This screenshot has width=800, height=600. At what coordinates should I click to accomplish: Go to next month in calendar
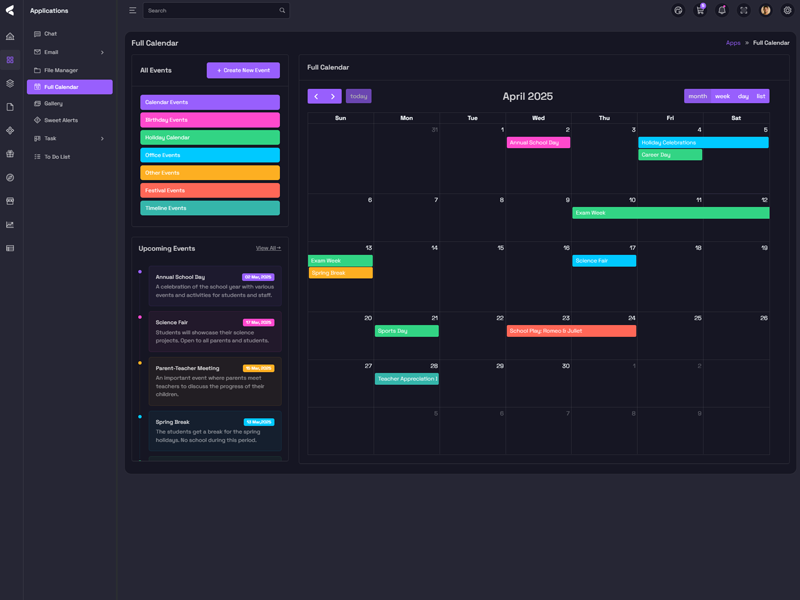(333, 96)
